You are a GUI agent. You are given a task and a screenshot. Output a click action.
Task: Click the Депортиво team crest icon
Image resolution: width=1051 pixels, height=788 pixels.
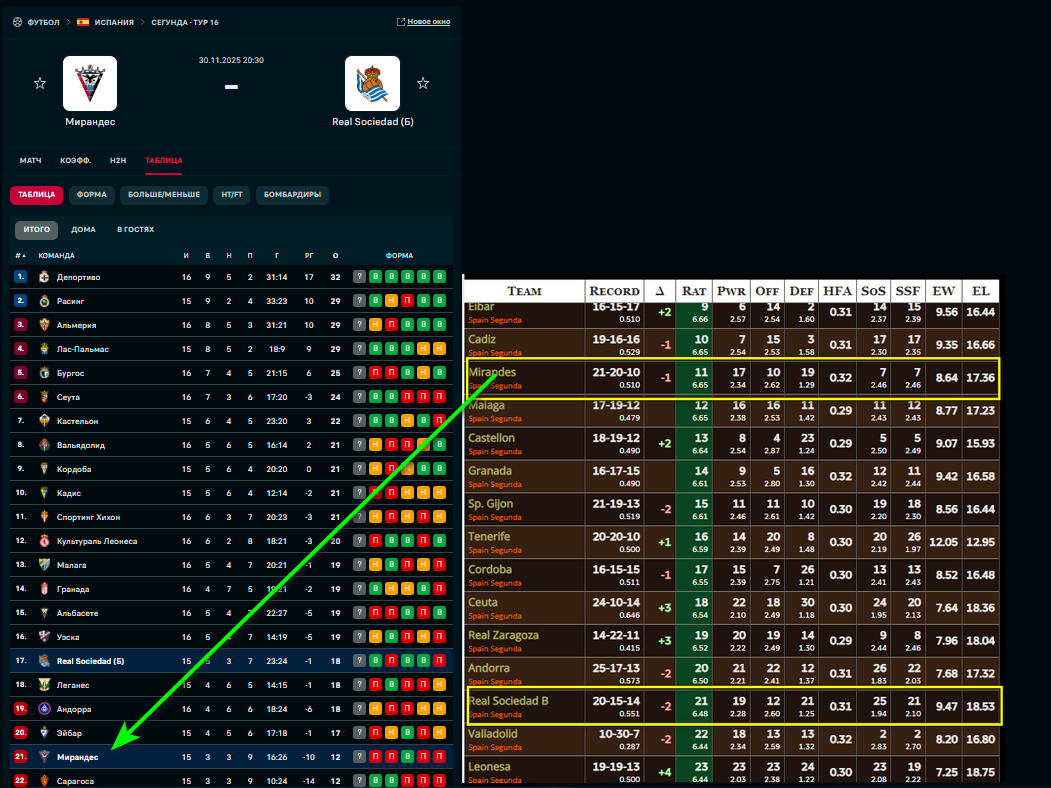44,277
